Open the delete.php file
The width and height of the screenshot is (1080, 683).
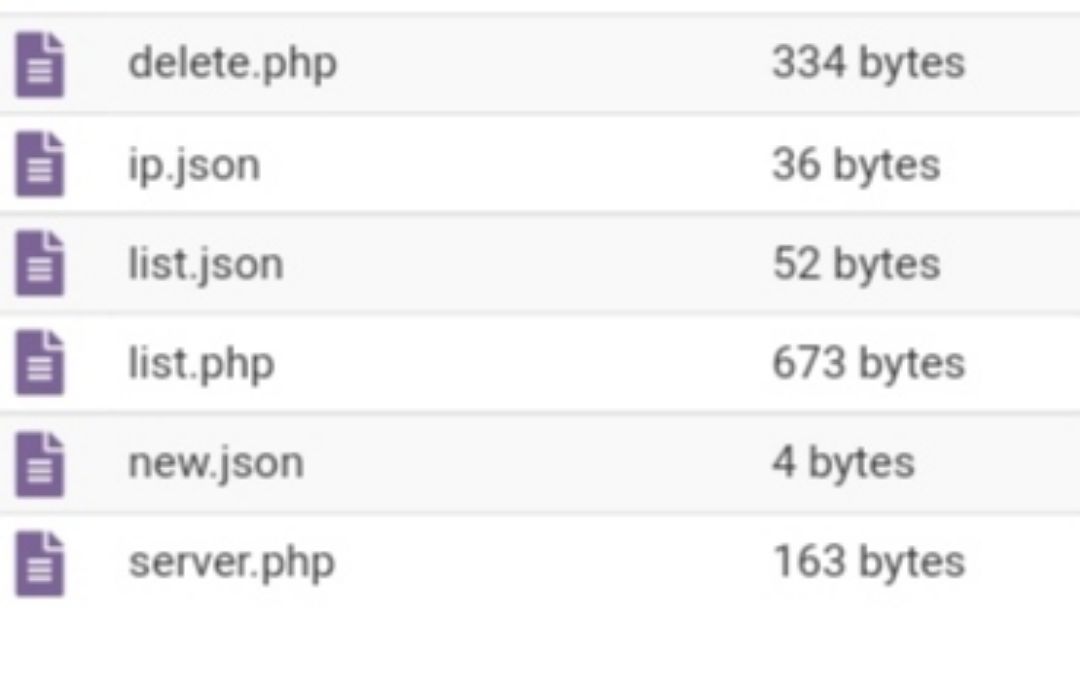(x=232, y=64)
